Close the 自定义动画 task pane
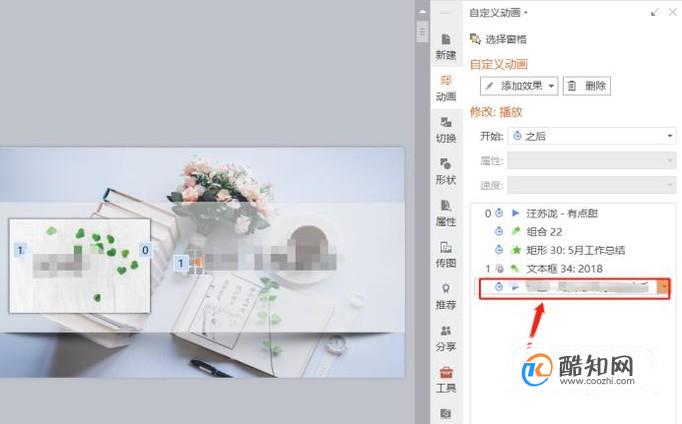The height and width of the screenshot is (424, 682). pos(672,12)
